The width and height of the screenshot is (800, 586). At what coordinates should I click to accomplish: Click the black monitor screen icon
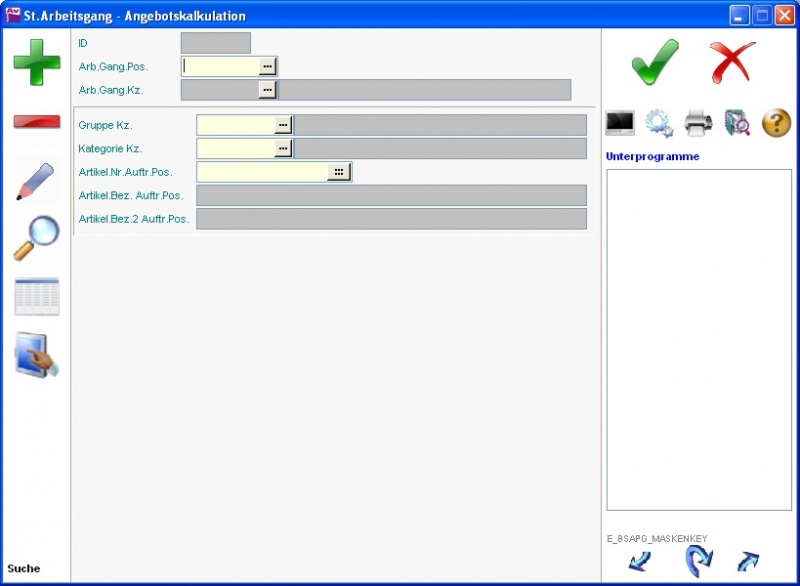(x=620, y=123)
